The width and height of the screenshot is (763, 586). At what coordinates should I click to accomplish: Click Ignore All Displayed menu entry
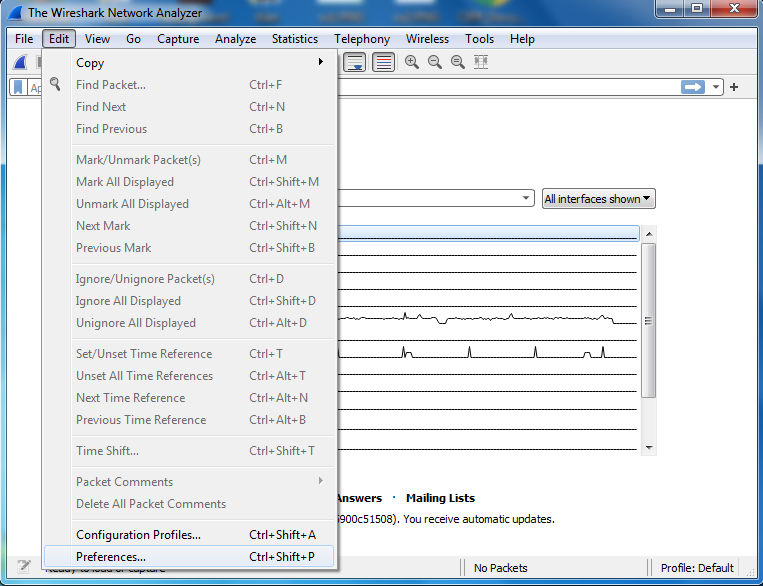point(189,300)
